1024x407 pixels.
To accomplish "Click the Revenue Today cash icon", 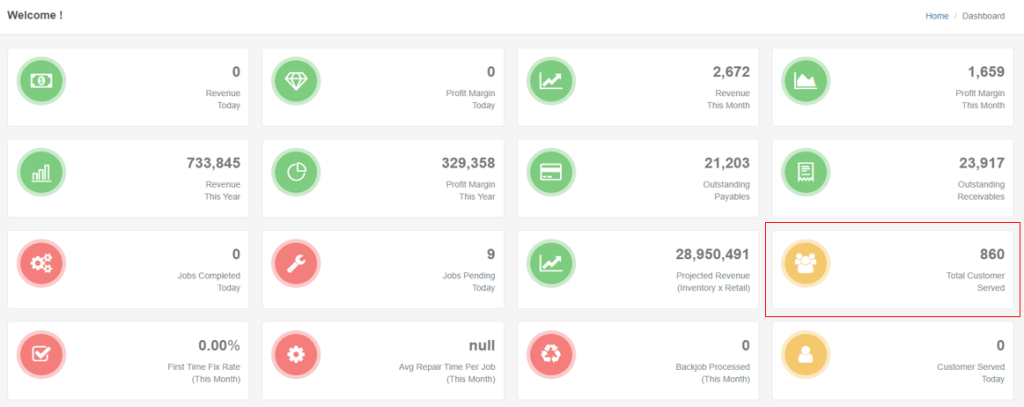I will [x=42, y=81].
